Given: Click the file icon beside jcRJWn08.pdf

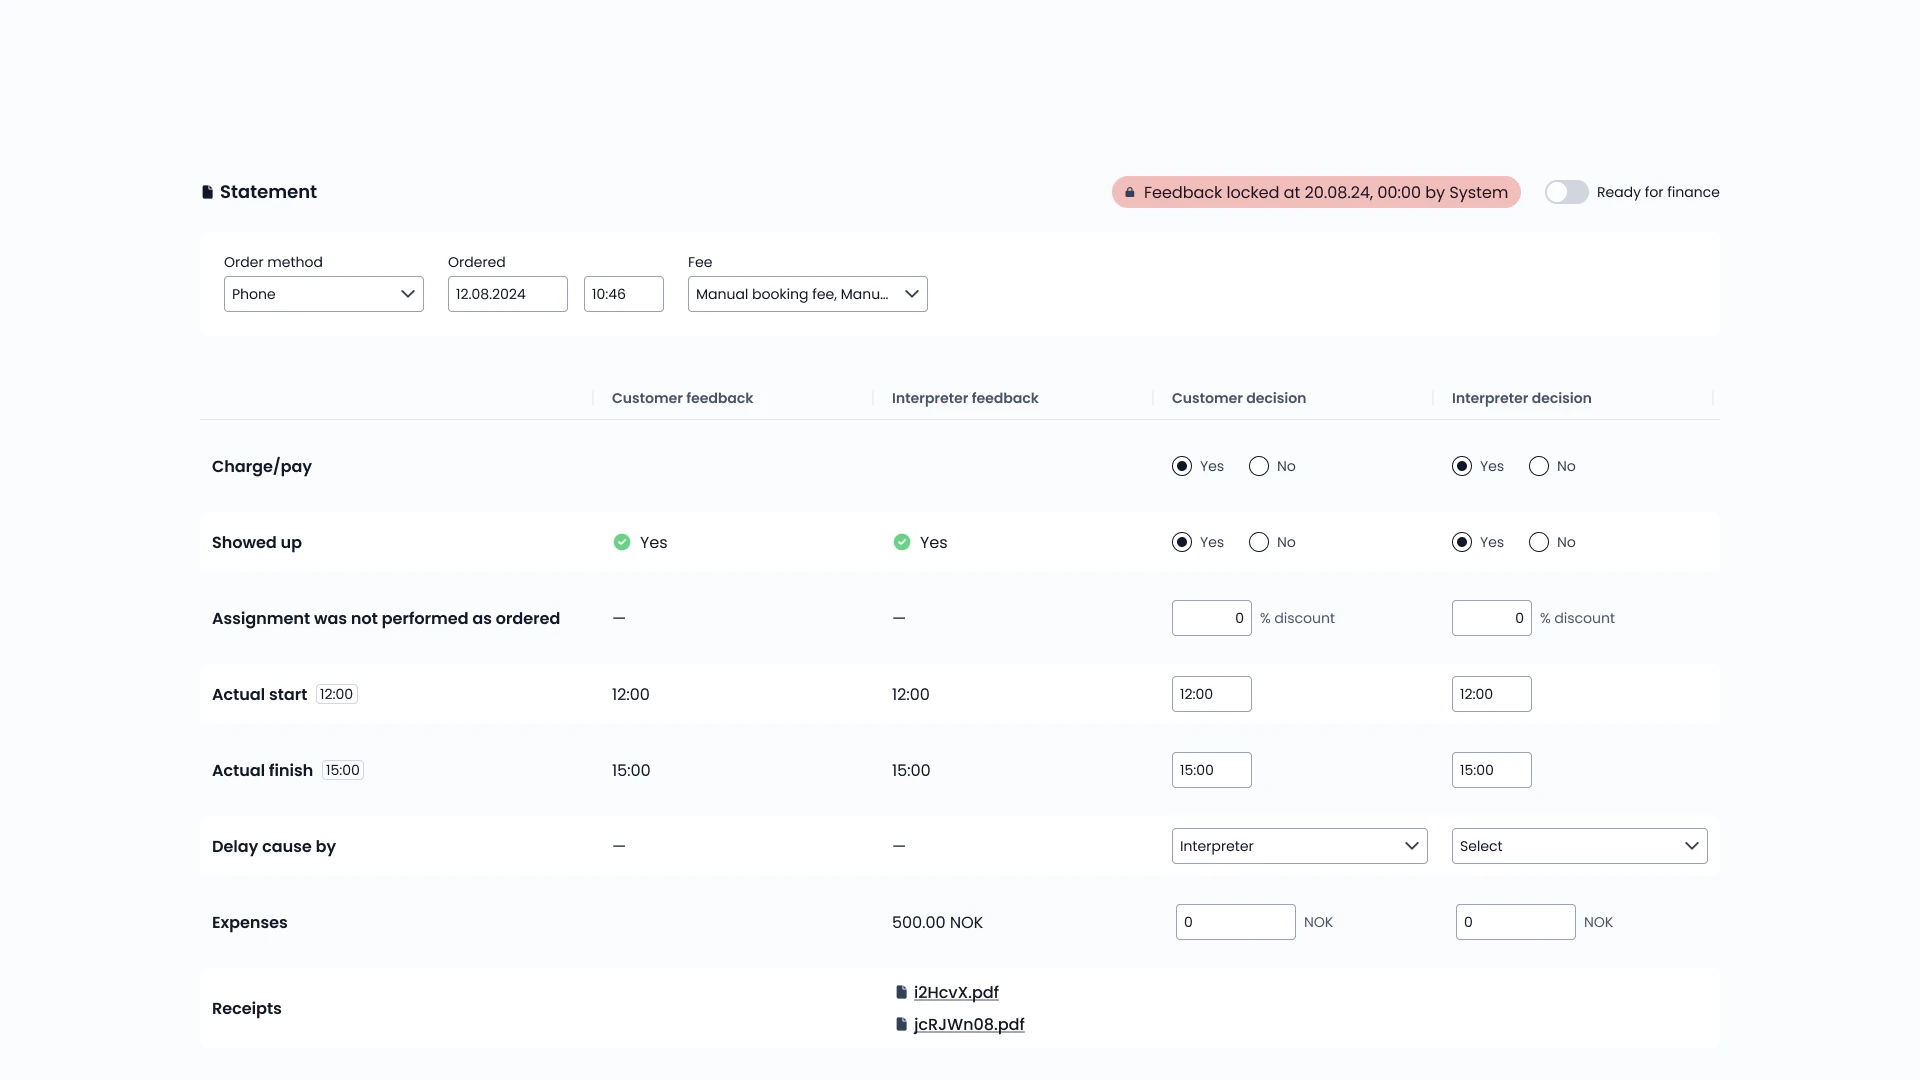Looking at the screenshot, I should (x=901, y=1024).
